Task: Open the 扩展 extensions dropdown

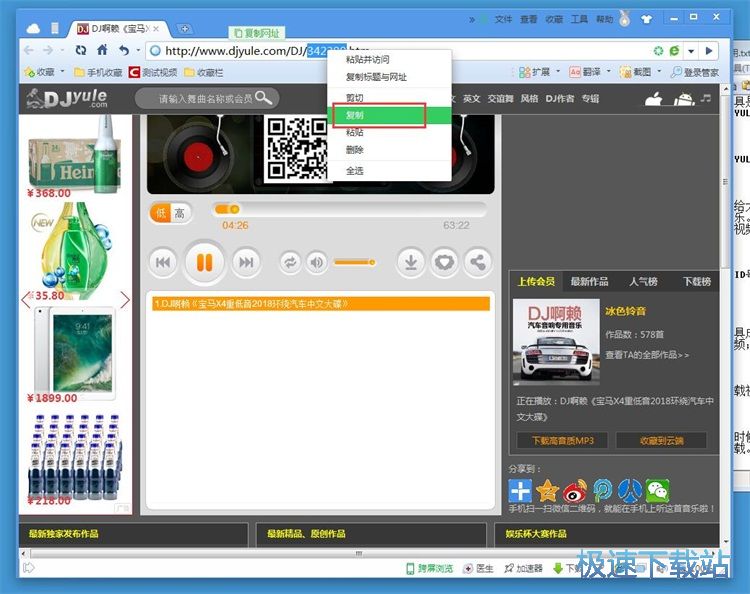Action: [x=557, y=72]
